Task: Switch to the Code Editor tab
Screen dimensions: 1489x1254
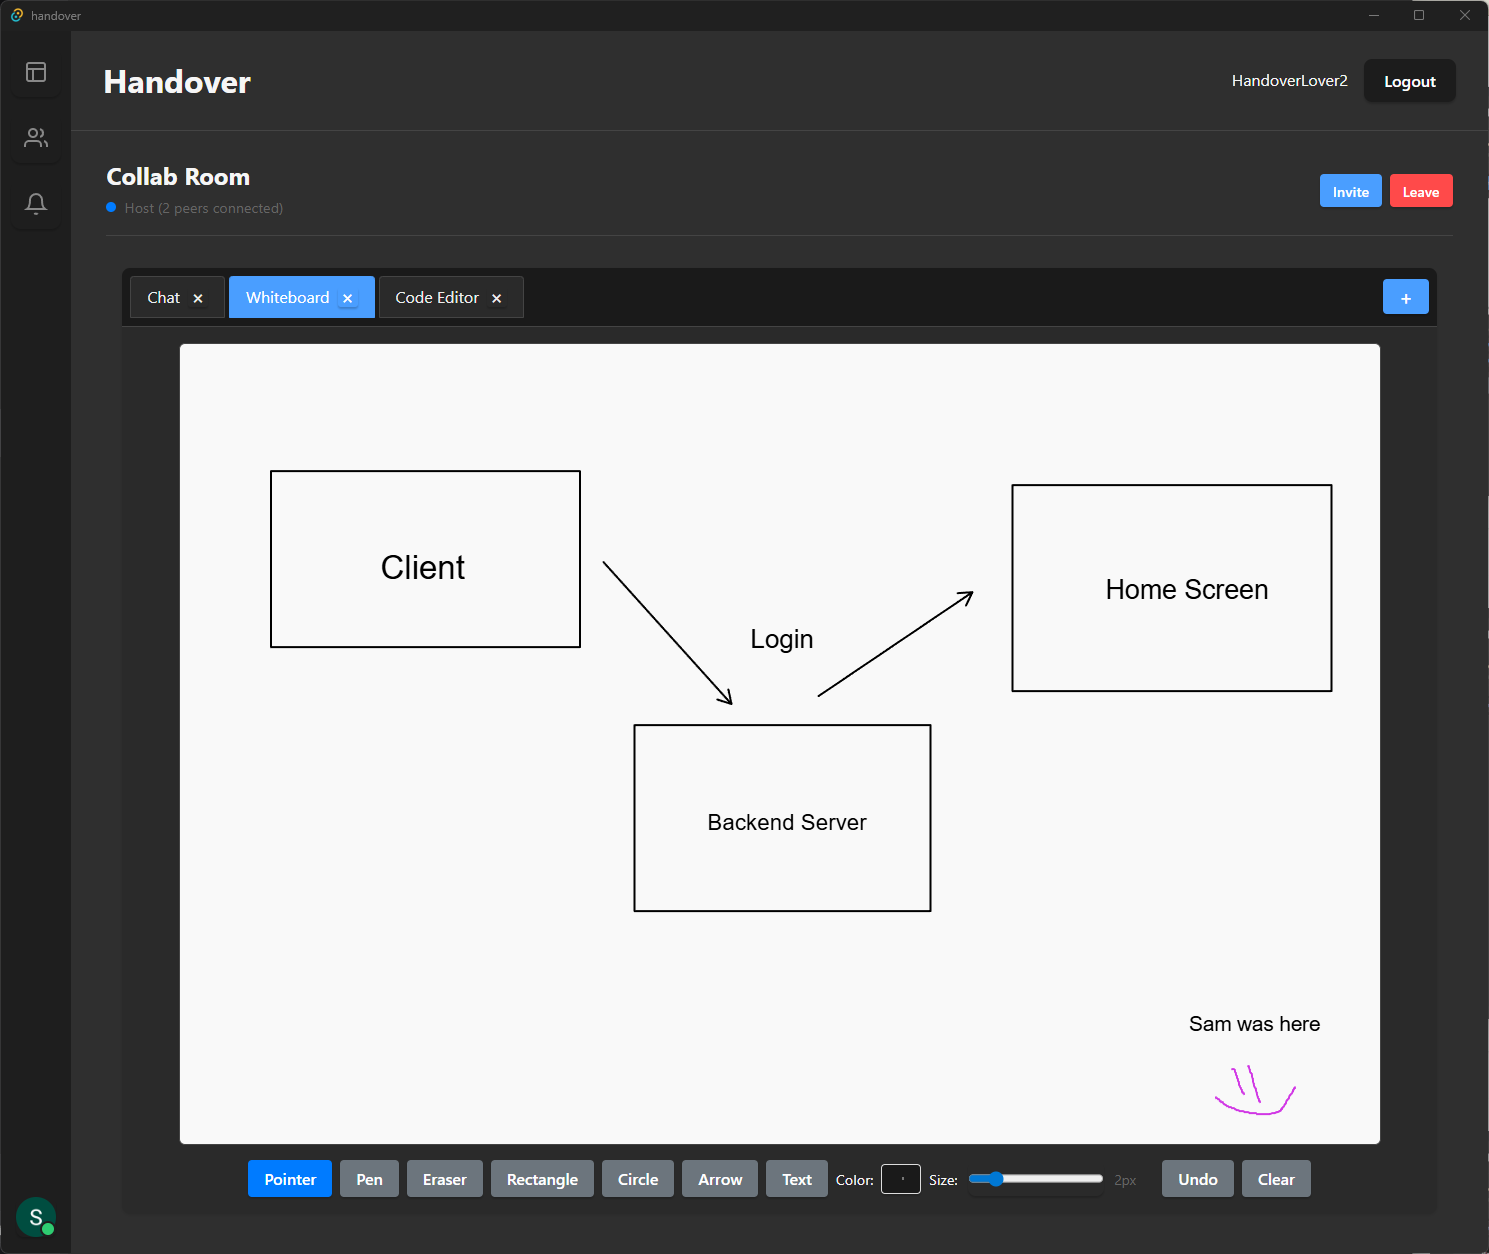Action: tap(436, 296)
